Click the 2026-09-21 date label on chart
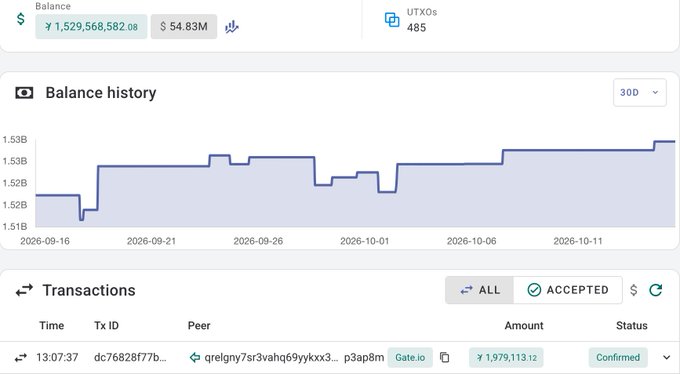 tap(151, 241)
